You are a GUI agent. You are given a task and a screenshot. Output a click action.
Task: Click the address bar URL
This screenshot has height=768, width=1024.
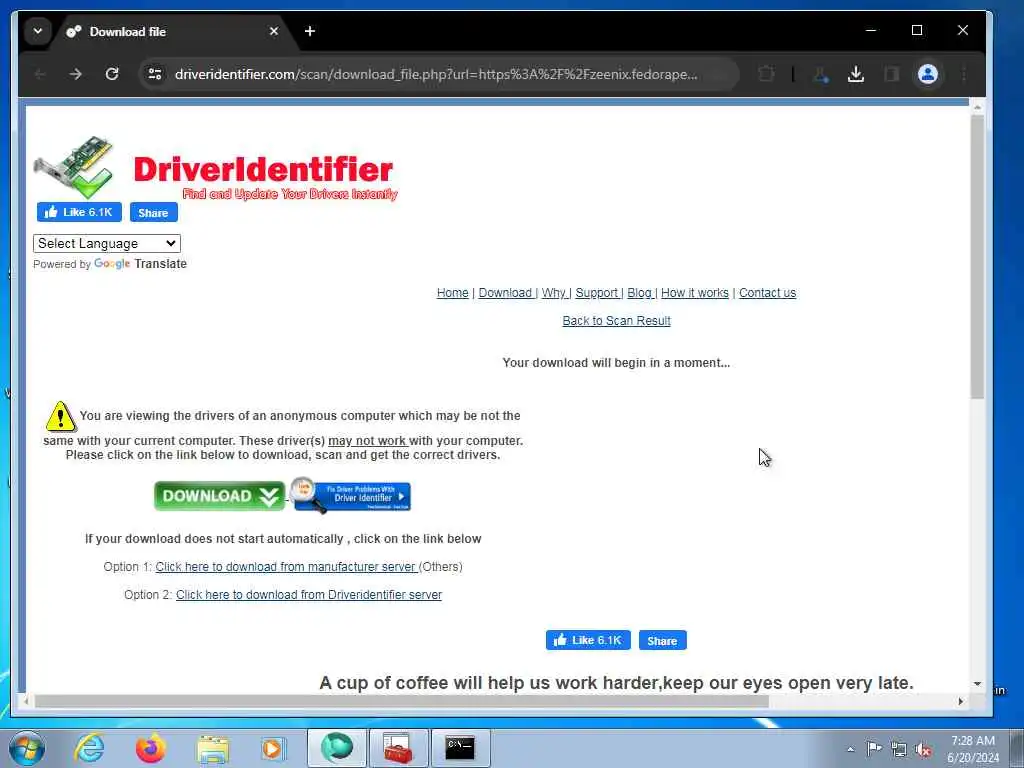[436, 74]
